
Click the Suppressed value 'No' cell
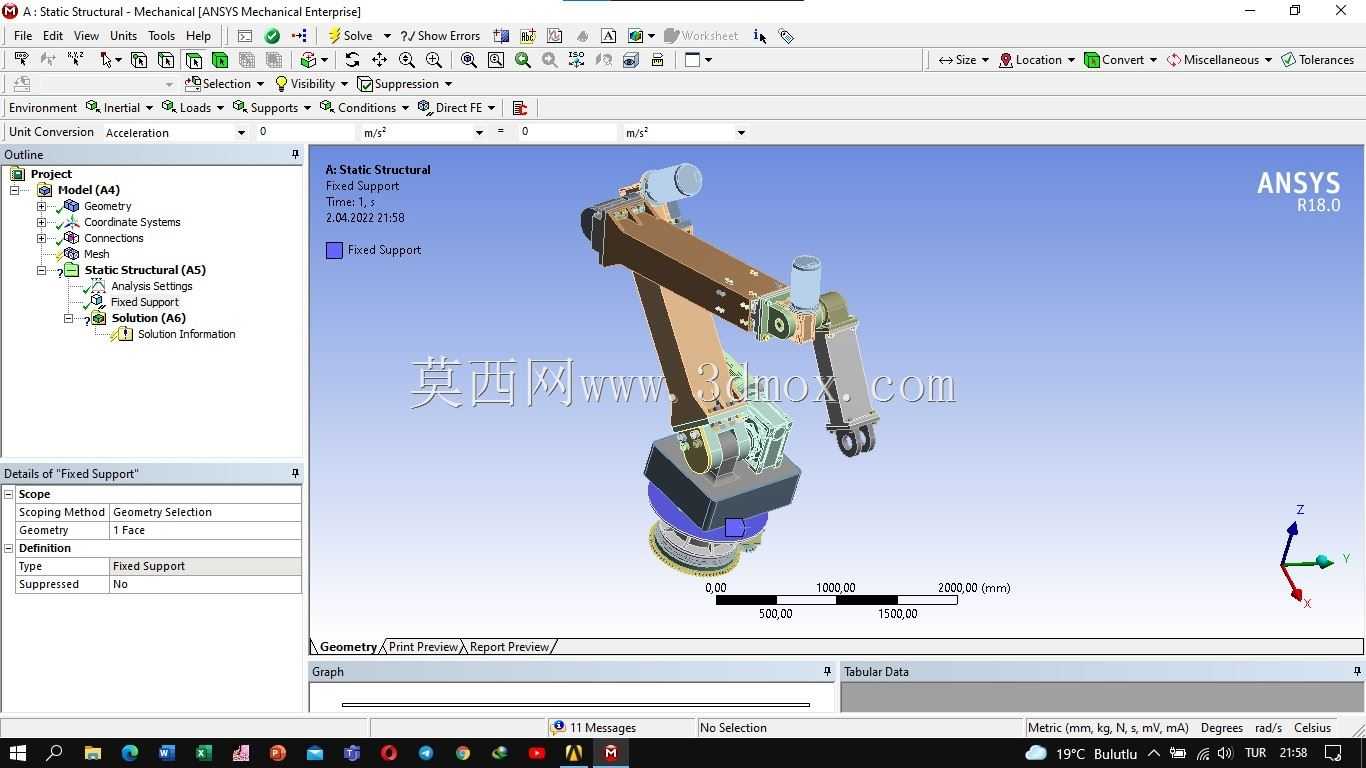(x=205, y=584)
